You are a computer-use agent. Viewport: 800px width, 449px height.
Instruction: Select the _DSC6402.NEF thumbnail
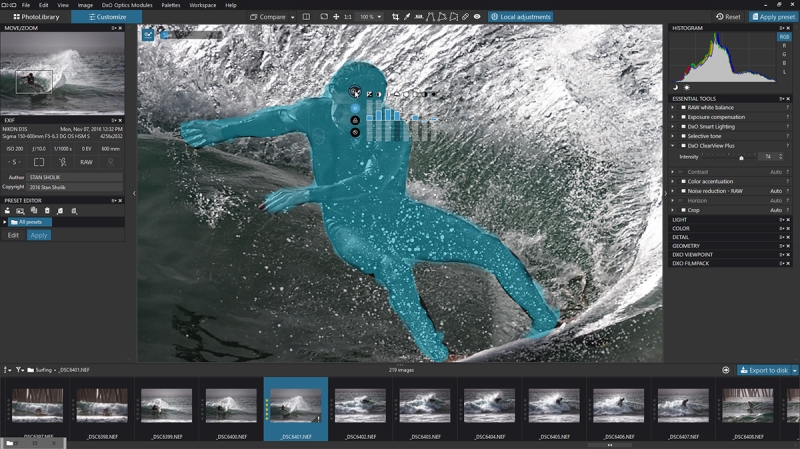point(361,409)
